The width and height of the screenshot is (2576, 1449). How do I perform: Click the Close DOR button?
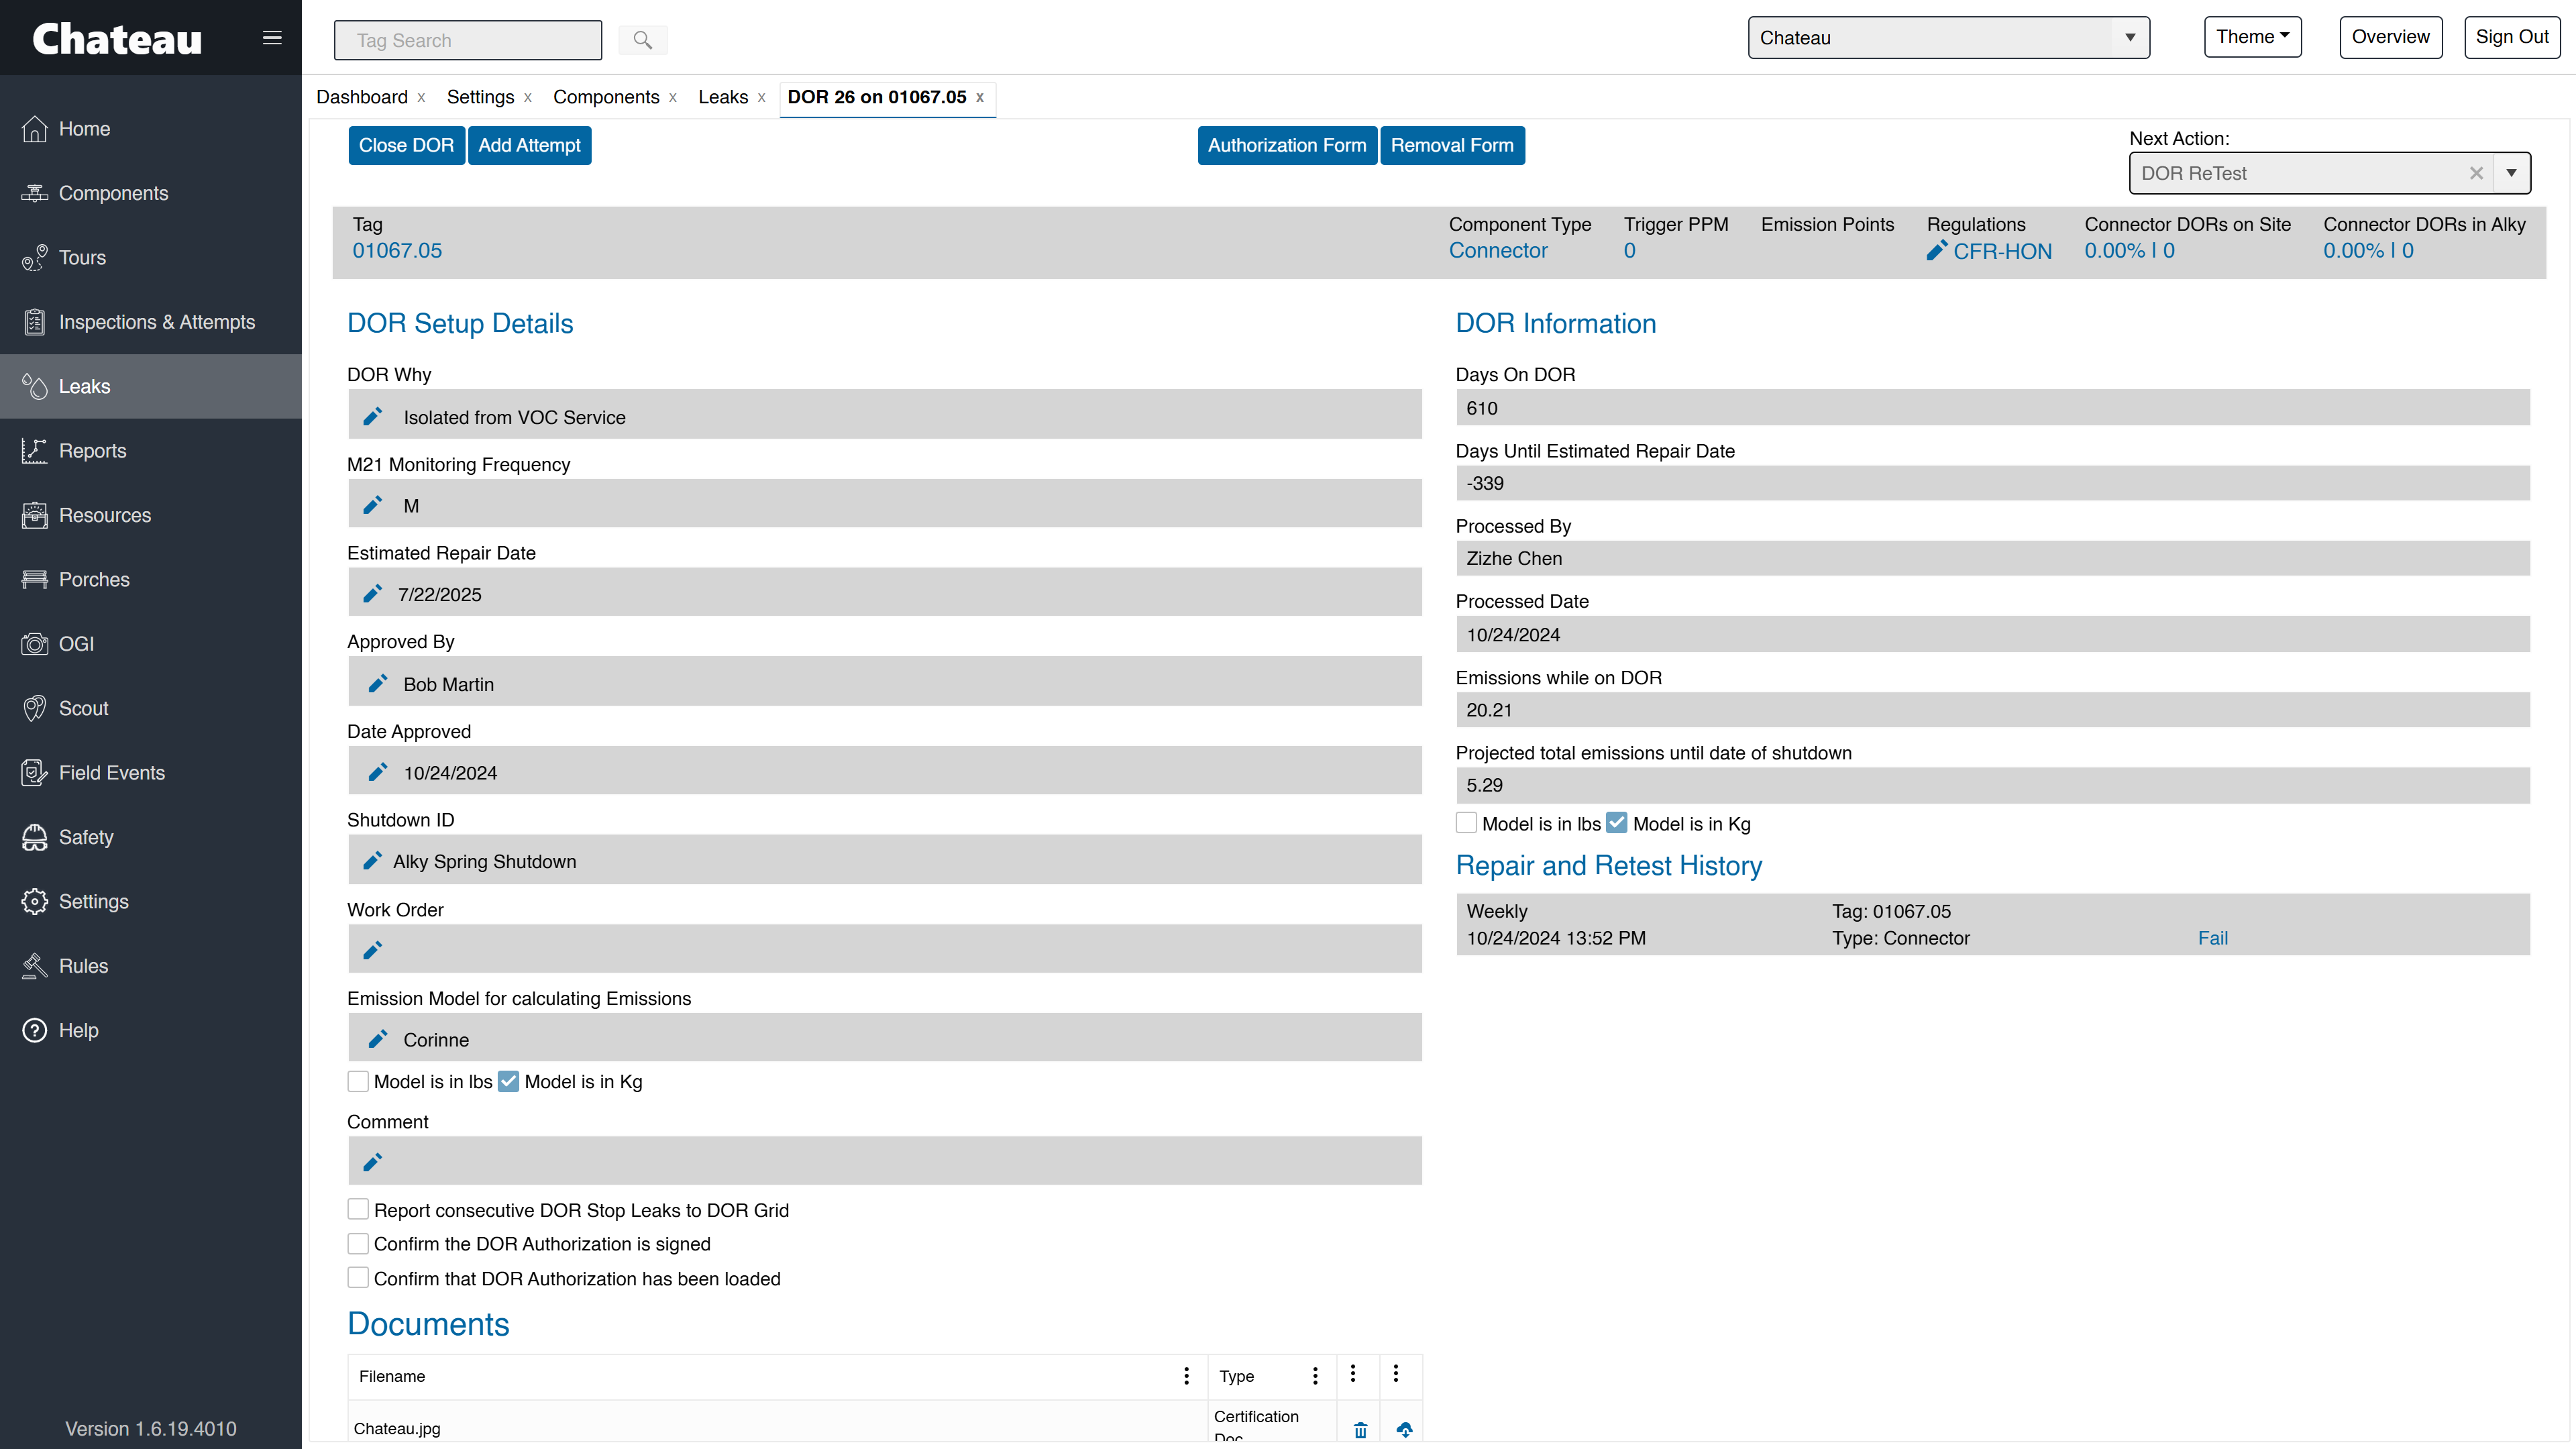[x=406, y=145]
